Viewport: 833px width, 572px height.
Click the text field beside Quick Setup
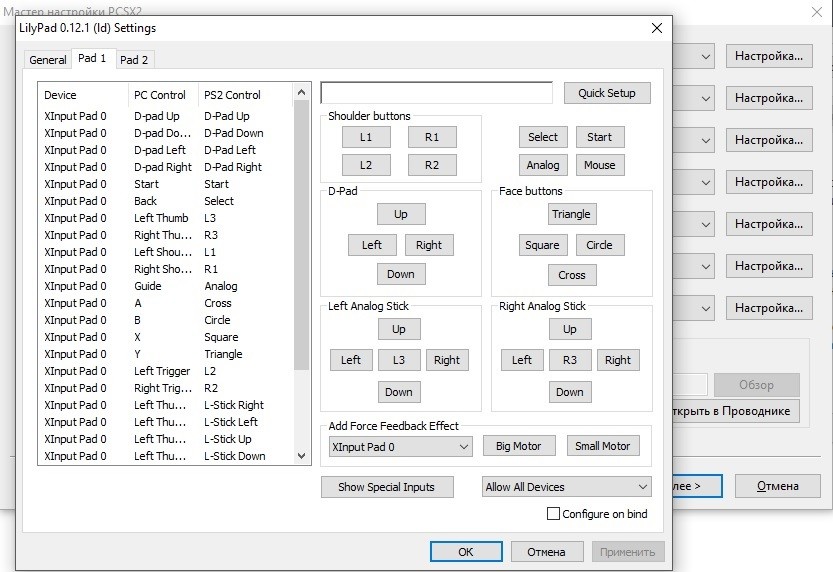coord(436,93)
